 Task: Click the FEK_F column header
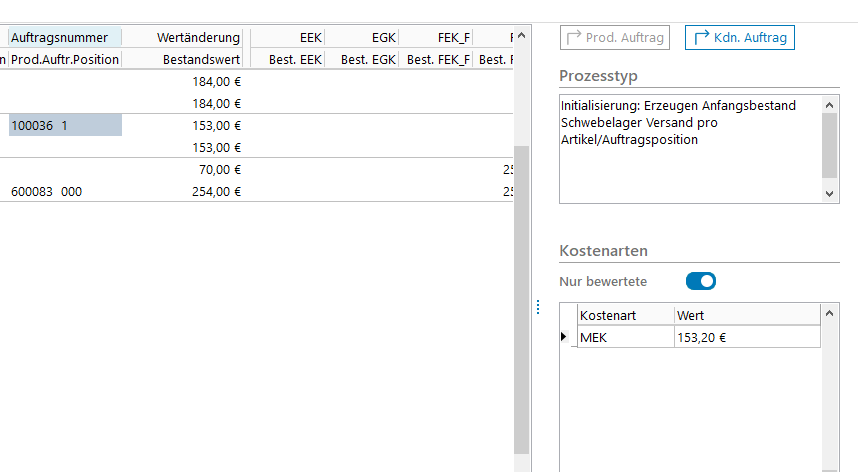pyautogui.click(x=436, y=38)
